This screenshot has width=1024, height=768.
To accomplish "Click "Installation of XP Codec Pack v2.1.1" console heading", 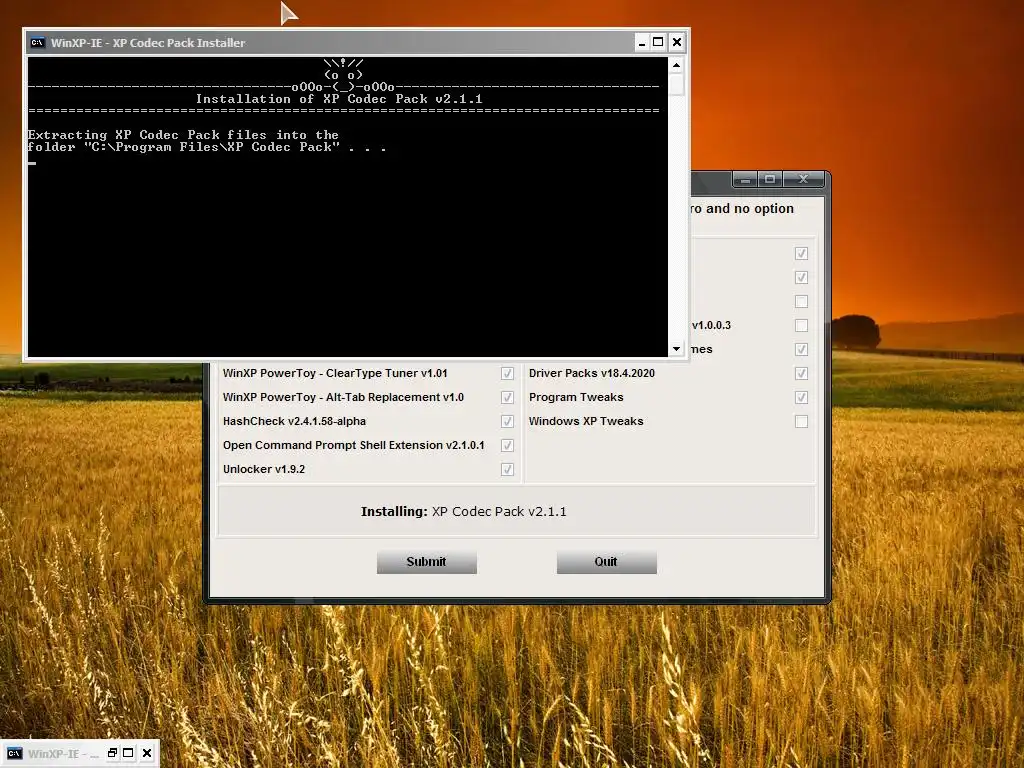I will (339, 99).
